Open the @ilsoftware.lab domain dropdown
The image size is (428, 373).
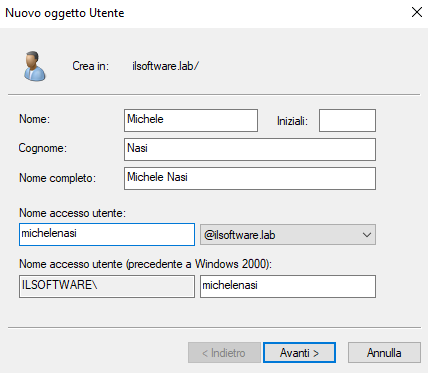288,235
